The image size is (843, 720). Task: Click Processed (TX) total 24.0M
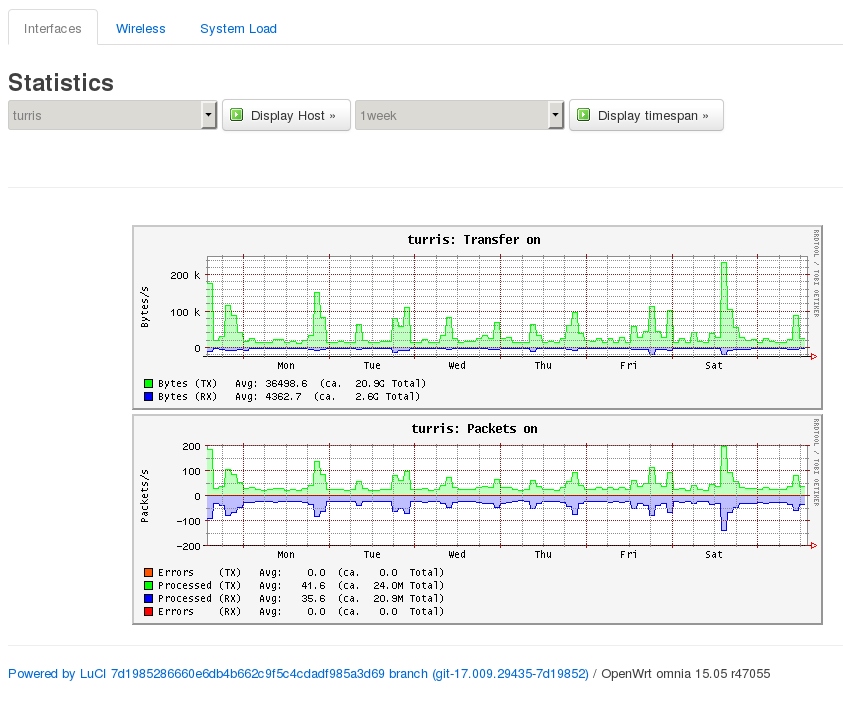[x=388, y=585]
